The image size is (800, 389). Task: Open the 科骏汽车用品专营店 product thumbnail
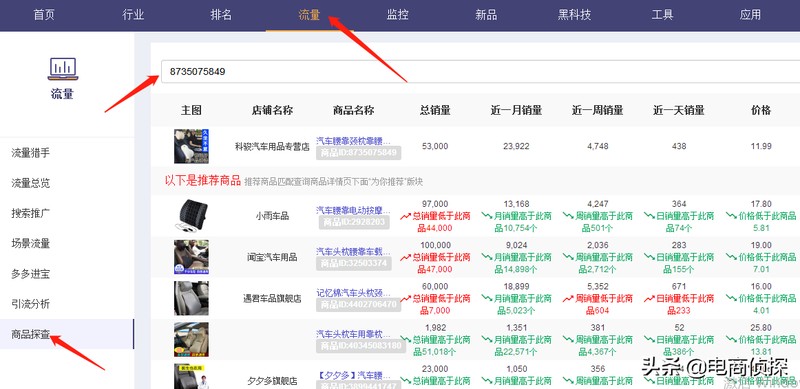click(x=191, y=146)
